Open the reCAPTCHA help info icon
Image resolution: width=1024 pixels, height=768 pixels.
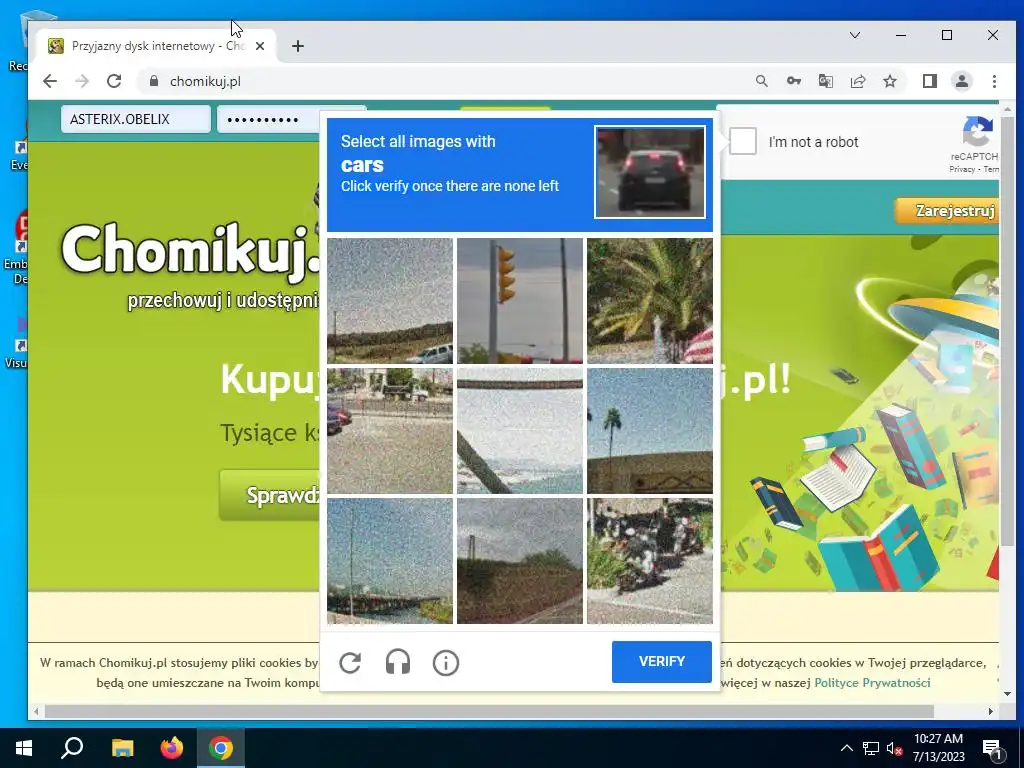point(446,663)
